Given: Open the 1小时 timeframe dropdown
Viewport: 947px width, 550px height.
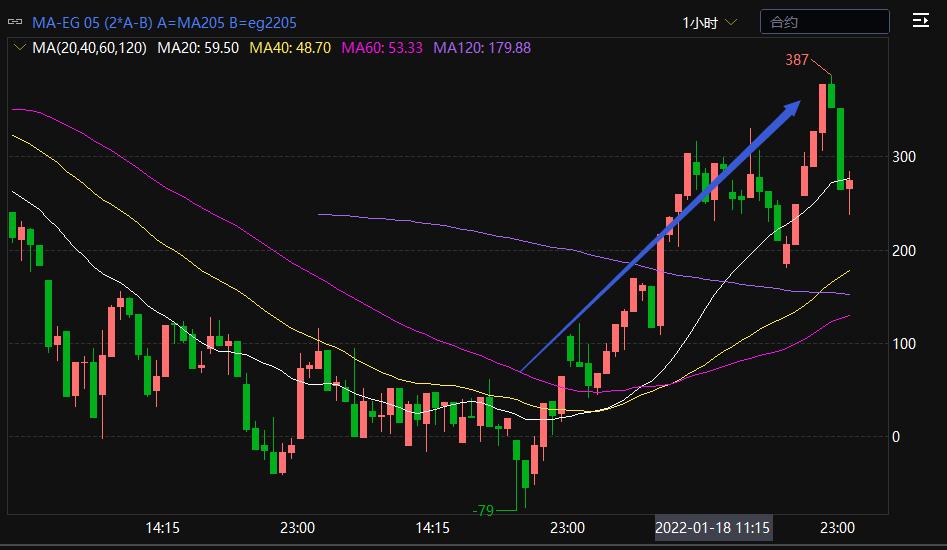Looking at the screenshot, I should [x=710, y=23].
